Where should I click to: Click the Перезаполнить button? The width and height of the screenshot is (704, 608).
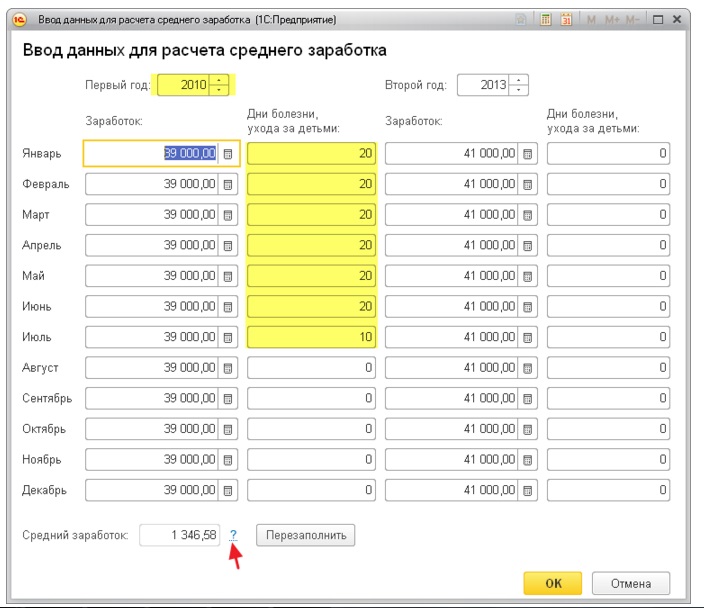coord(306,535)
